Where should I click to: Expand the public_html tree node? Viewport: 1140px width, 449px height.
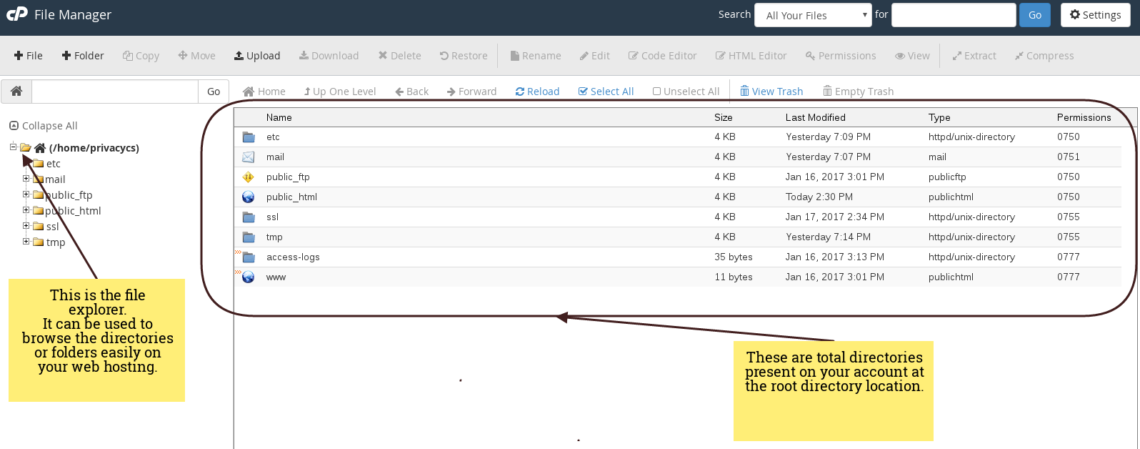(26, 210)
